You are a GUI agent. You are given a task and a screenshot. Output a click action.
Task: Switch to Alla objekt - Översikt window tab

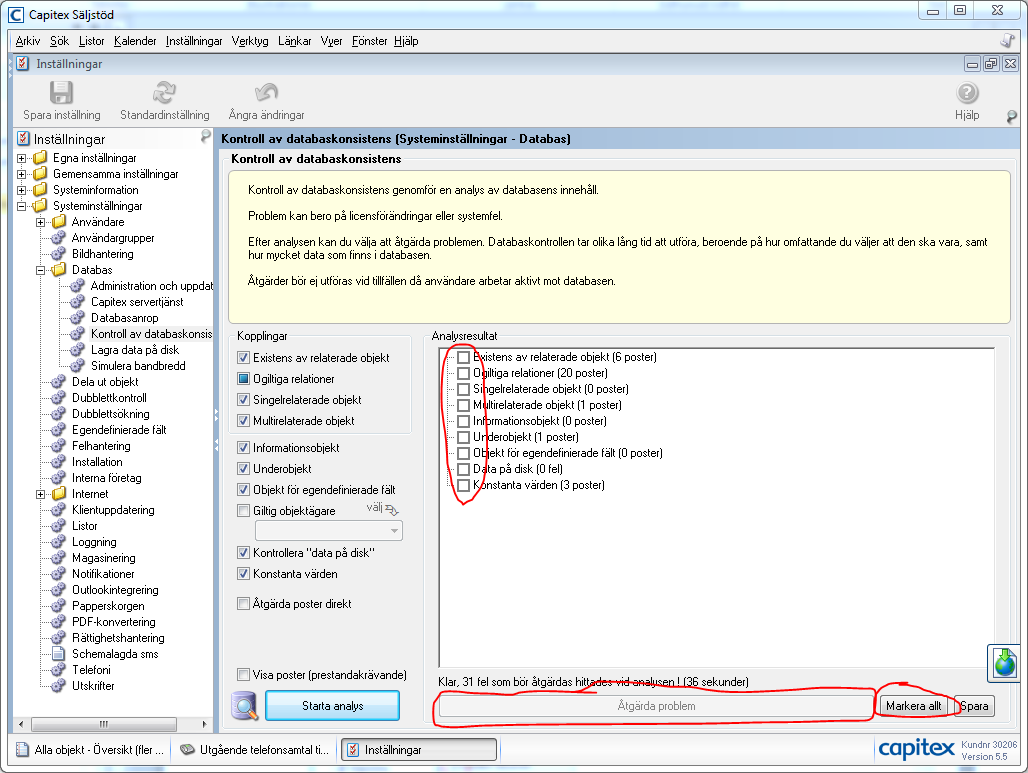tap(90, 749)
